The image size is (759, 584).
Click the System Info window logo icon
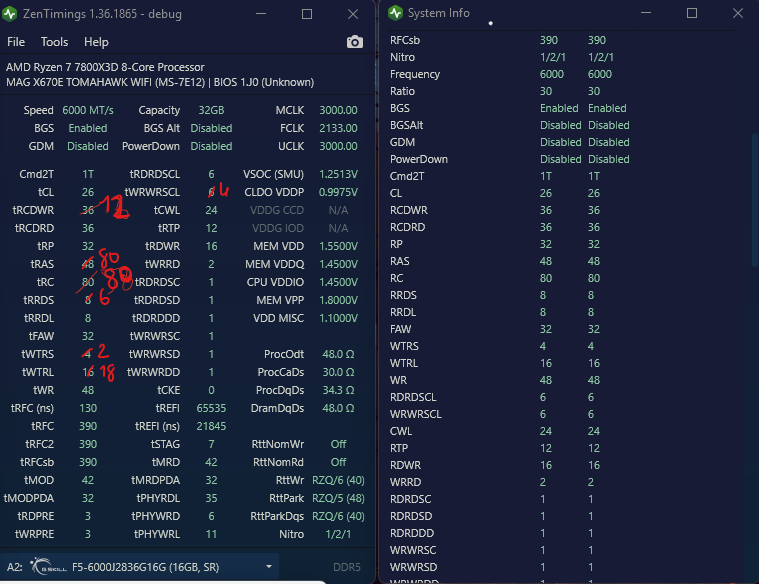[395, 13]
